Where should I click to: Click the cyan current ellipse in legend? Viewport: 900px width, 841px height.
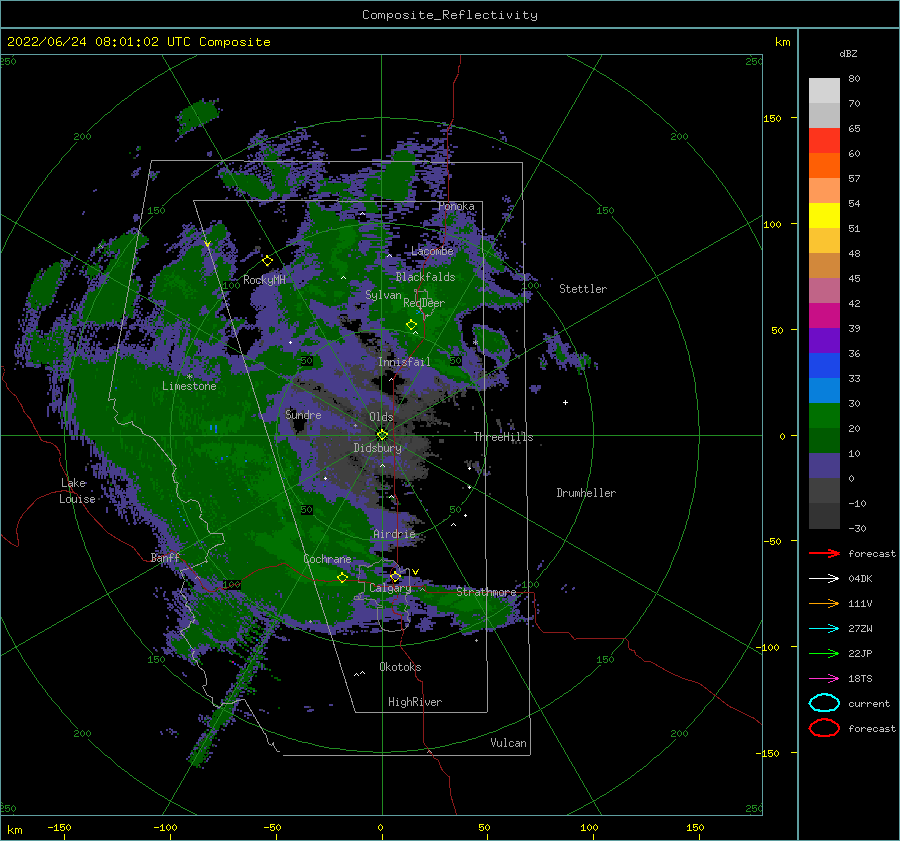[x=824, y=703]
